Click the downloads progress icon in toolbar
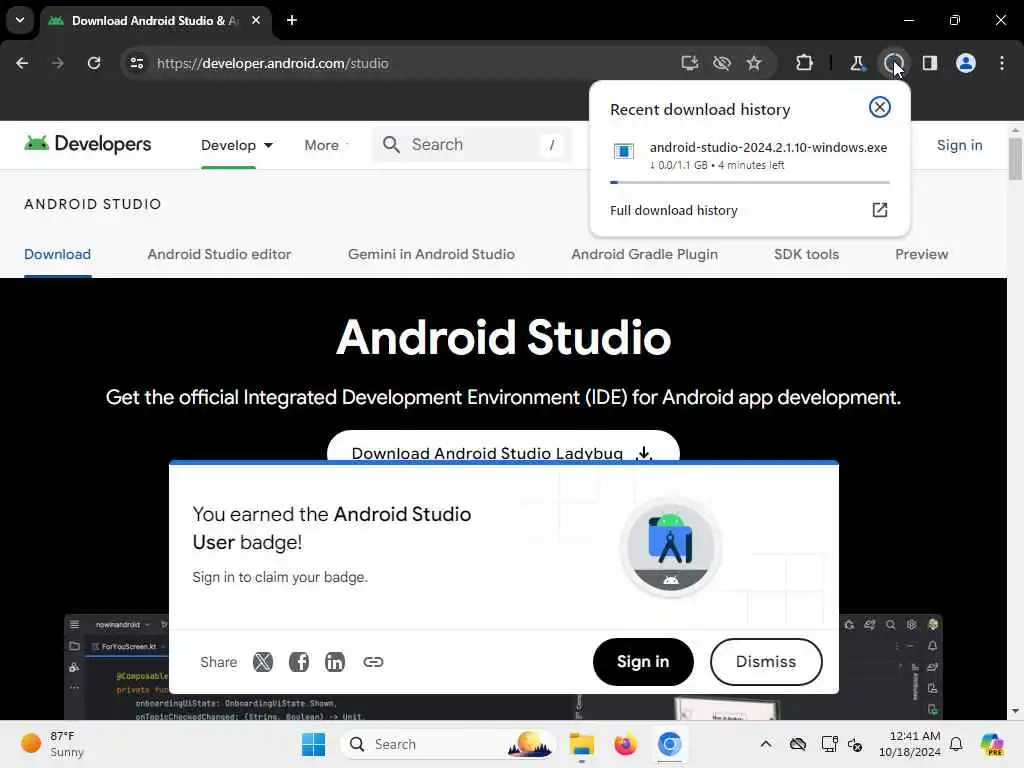This screenshot has width=1024, height=768. (893, 63)
